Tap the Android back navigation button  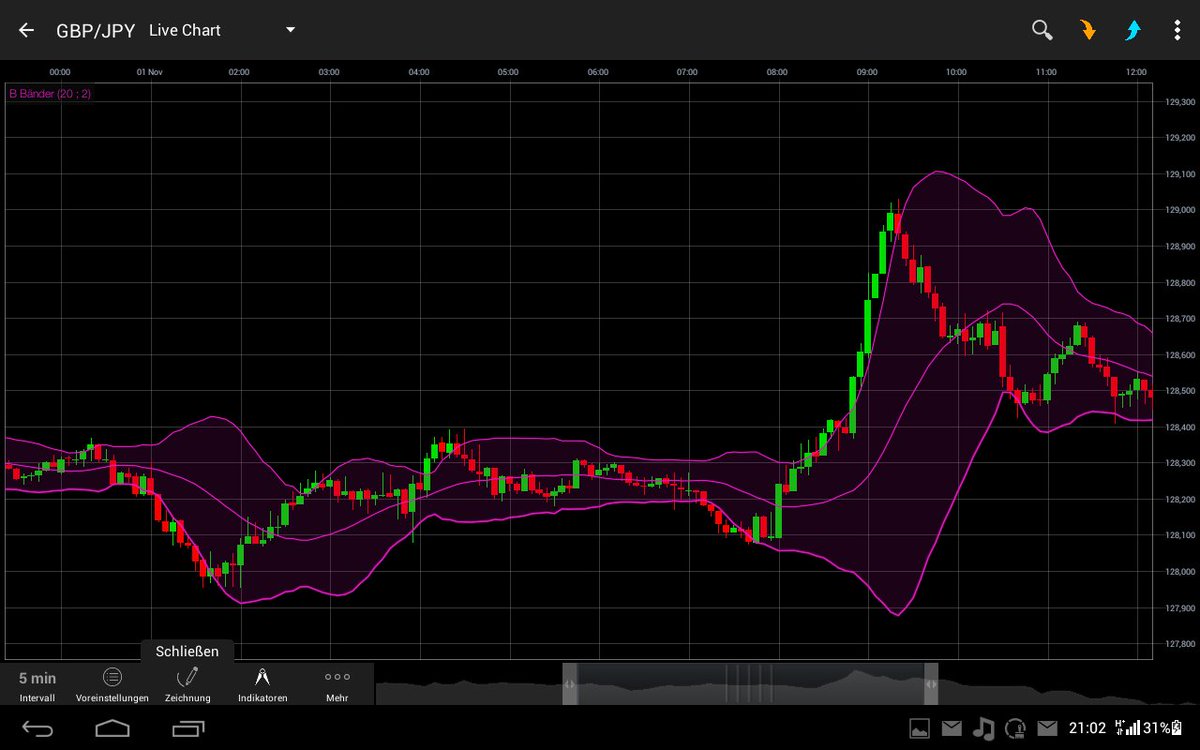point(37,728)
